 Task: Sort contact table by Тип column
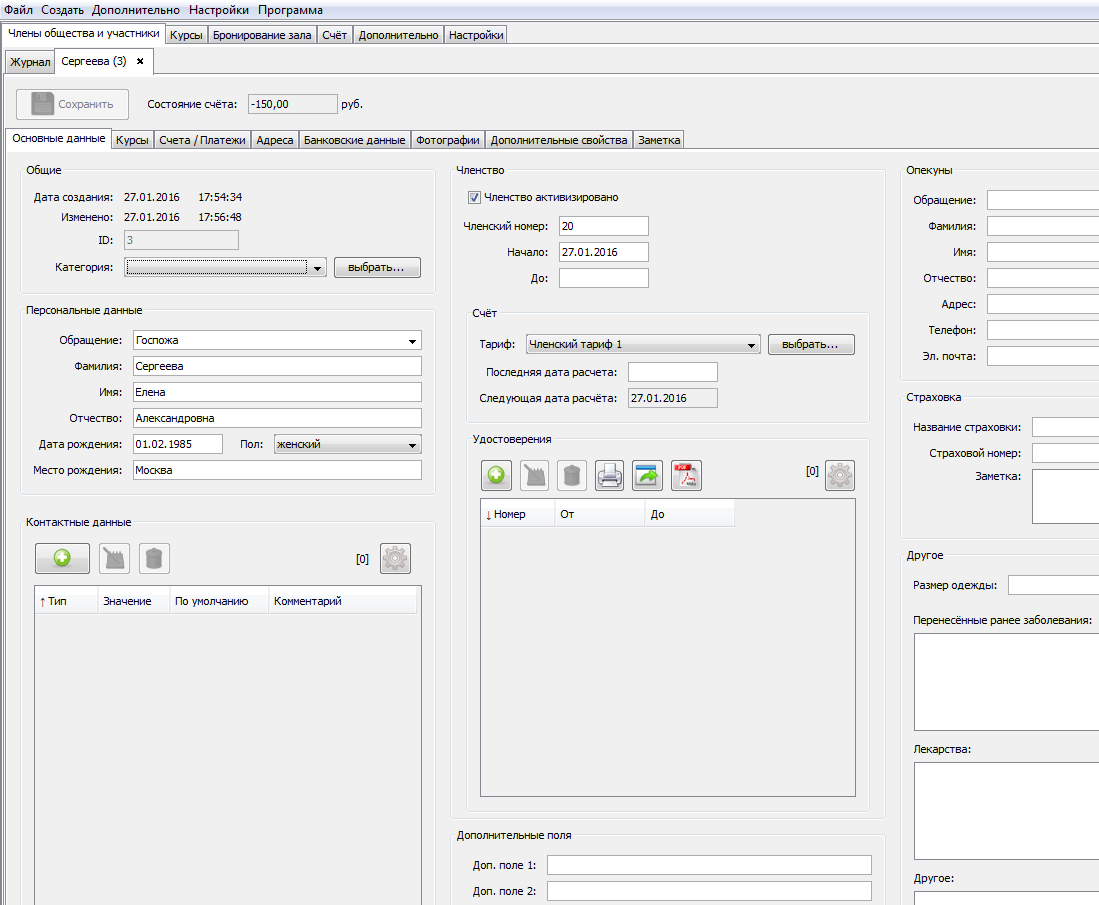click(66, 601)
